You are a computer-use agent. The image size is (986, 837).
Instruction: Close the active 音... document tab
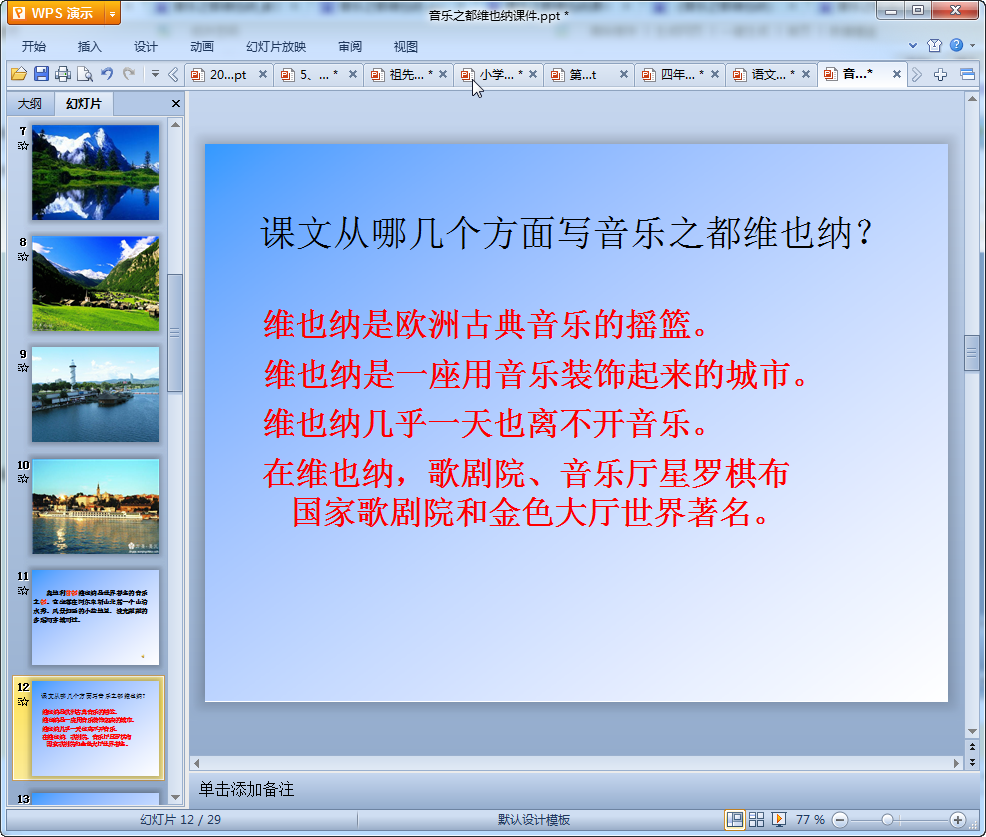(897, 74)
